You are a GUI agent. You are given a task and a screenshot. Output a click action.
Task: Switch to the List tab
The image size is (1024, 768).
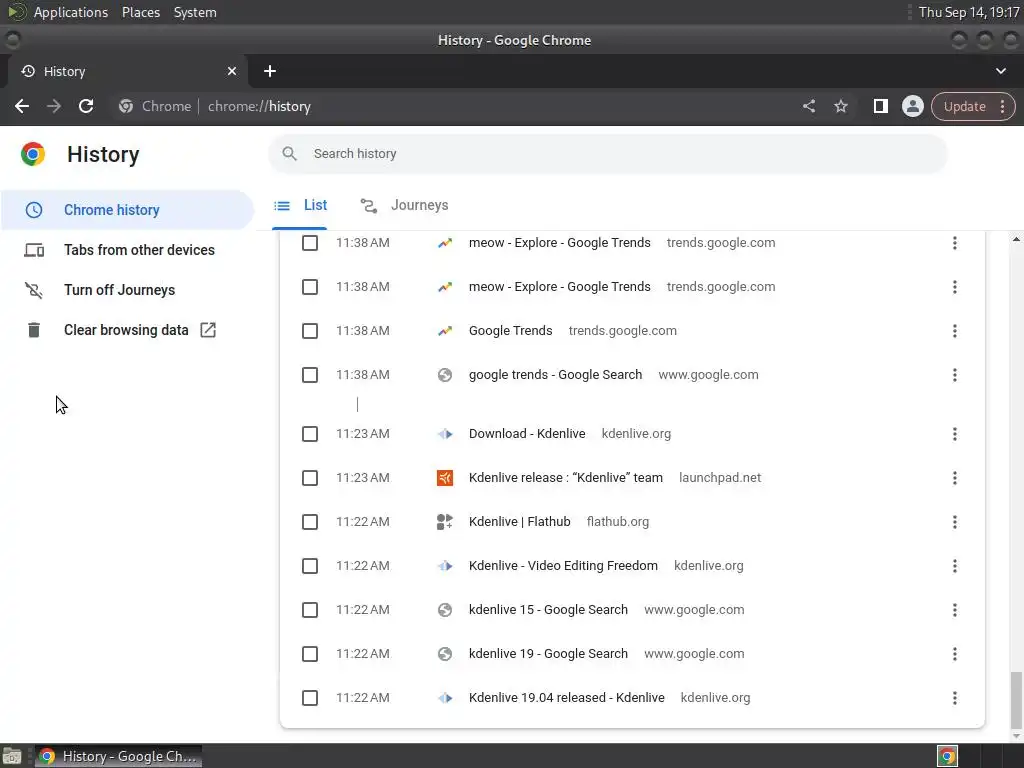coord(300,205)
